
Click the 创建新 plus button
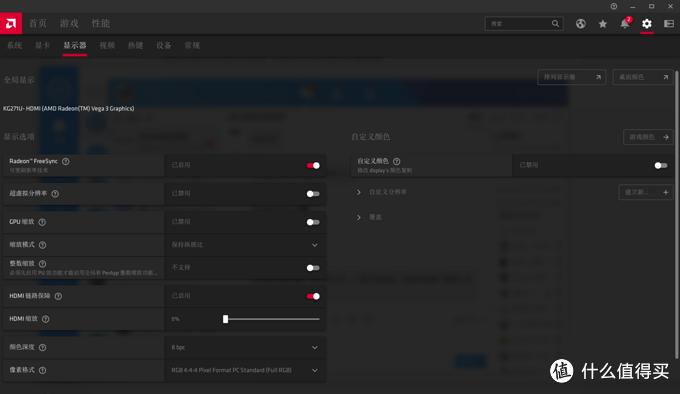point(646,192)
